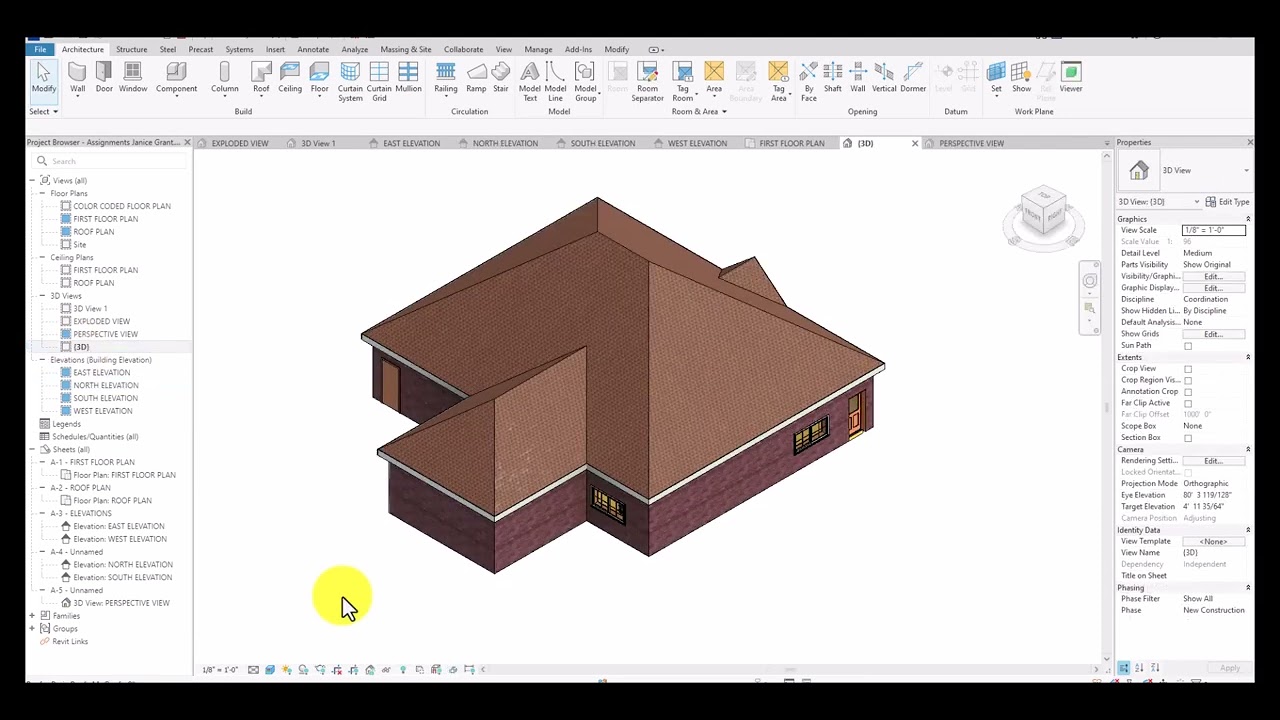Activate the Railing tool
1280x720 pixels.
click(x=445, y=78)
